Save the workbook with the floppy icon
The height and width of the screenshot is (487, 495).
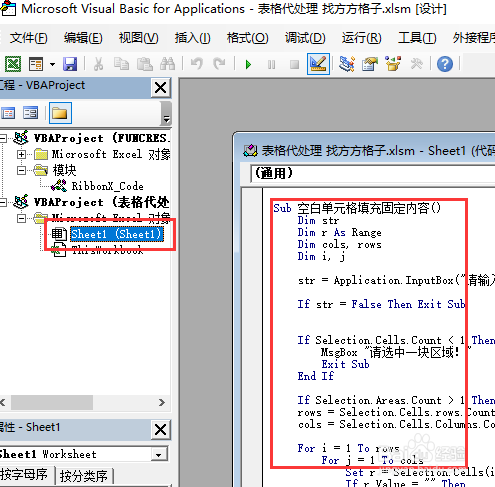70,64
